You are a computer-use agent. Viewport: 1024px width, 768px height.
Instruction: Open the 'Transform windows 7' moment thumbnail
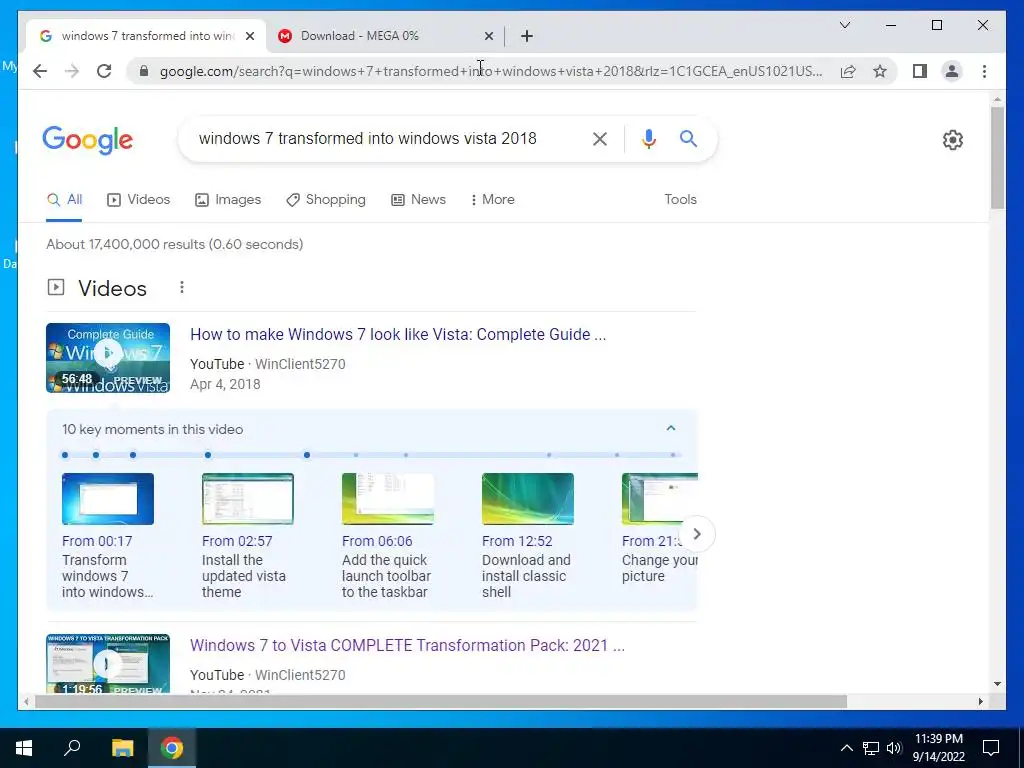coord(108,499)
